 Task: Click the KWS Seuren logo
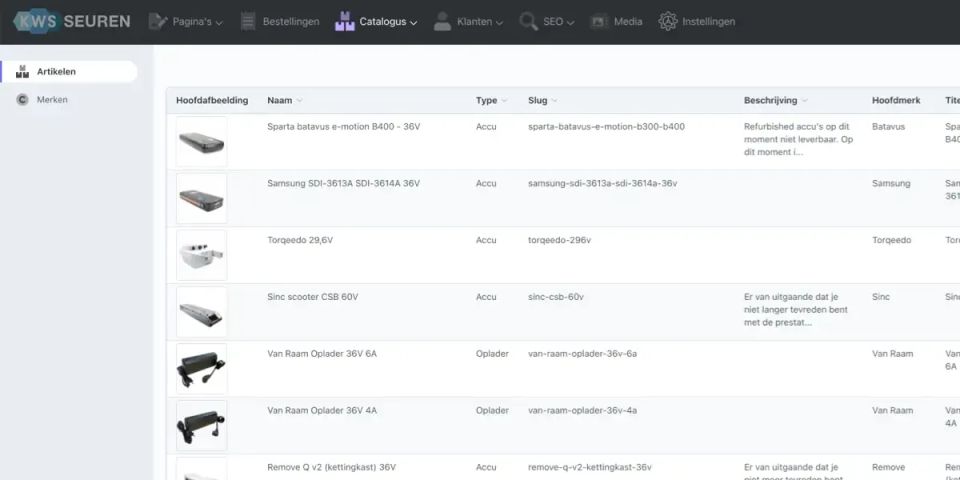72,21
